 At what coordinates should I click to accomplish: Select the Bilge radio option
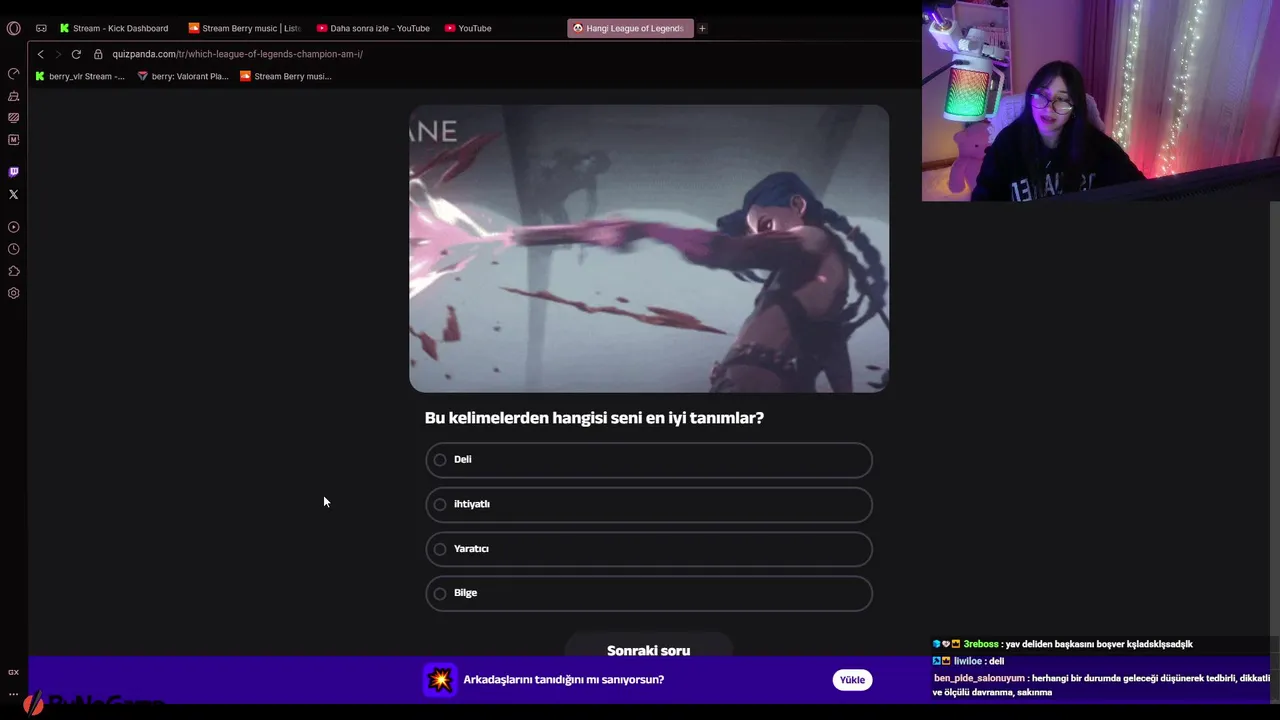point(649,593)
